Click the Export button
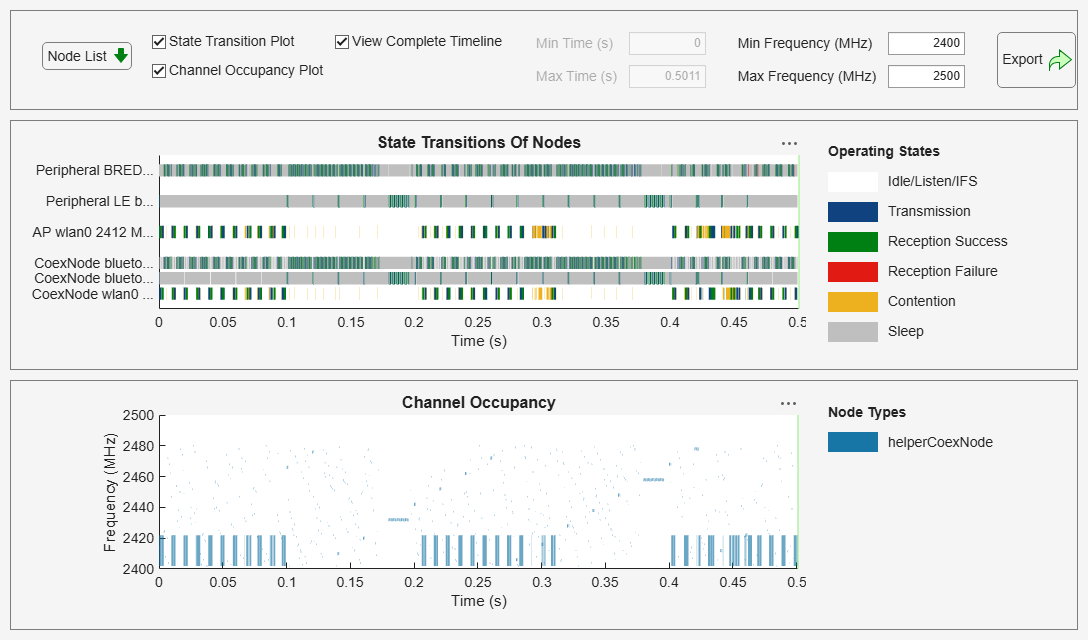Screen dimensions: 1088x640 click(x=1036, y=60)
